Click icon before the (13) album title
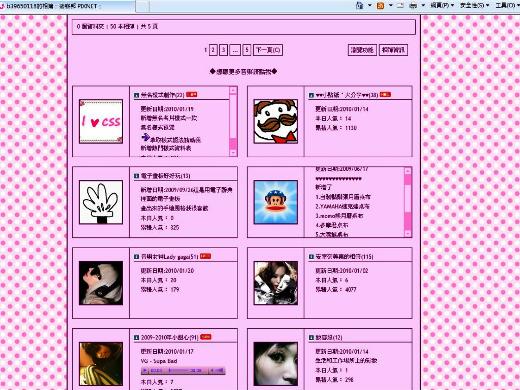The height and width of the screenshot is (390, 520). click(x=136, y=176)
